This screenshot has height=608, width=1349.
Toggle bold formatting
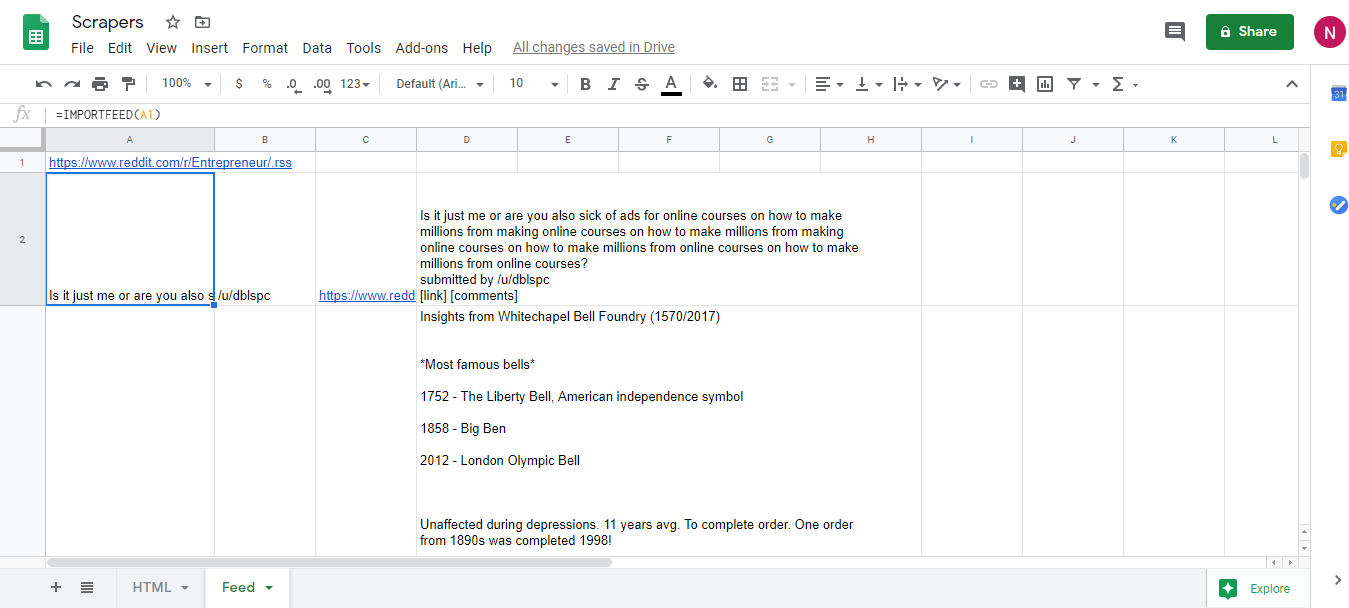pyautogui.click(x=586, y=84)
